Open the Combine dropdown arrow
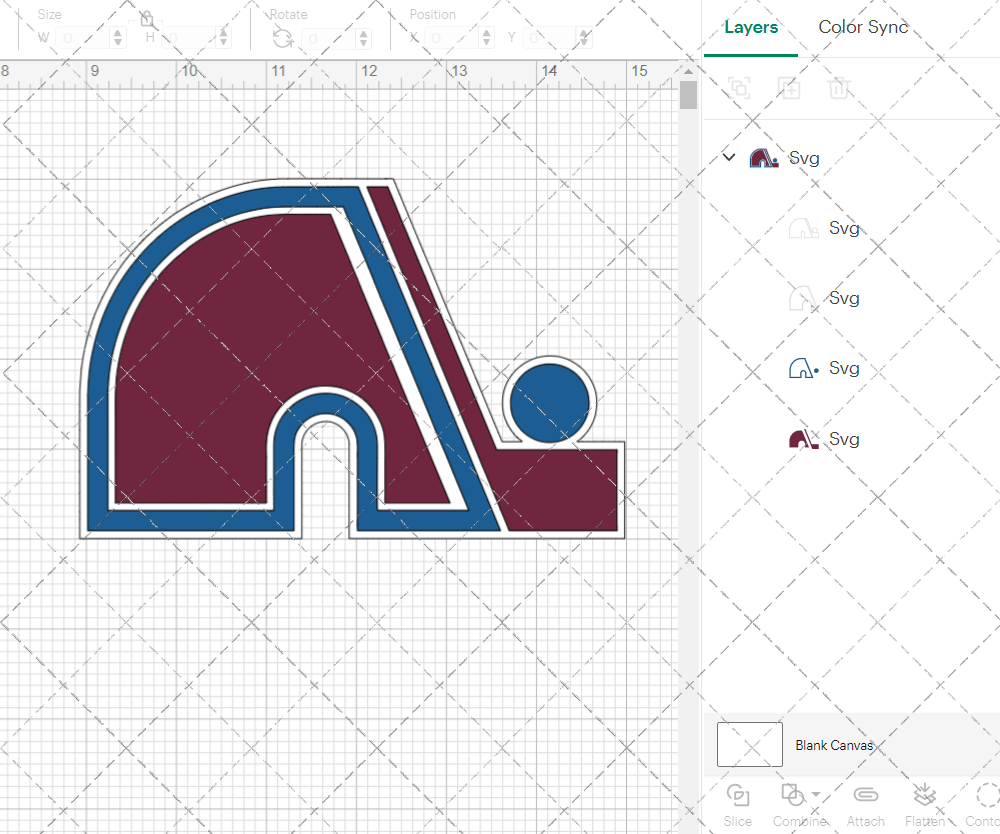This screenshot has width=1000, height=834. click(816, 794)
